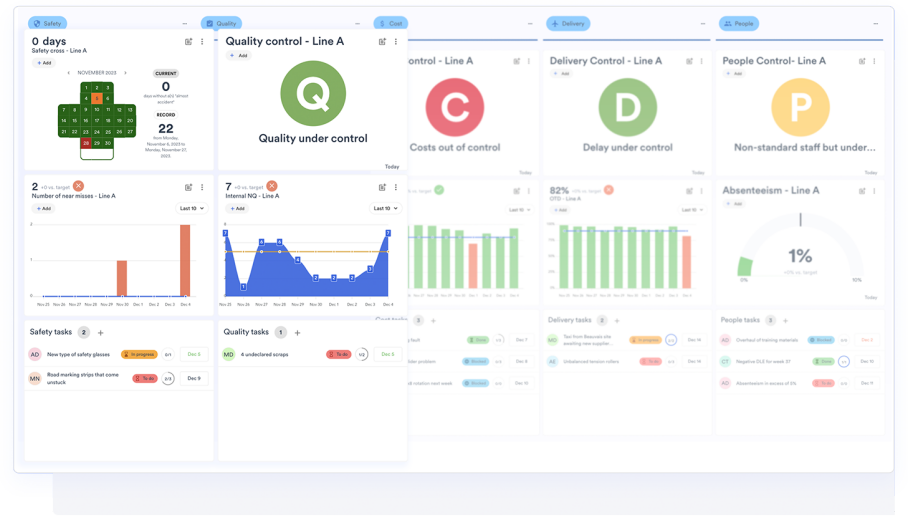Expand the Last 10 dropdown on near misses chart
Screen dimensions: 908x530
pyautogui.click(x=191, y=208)
